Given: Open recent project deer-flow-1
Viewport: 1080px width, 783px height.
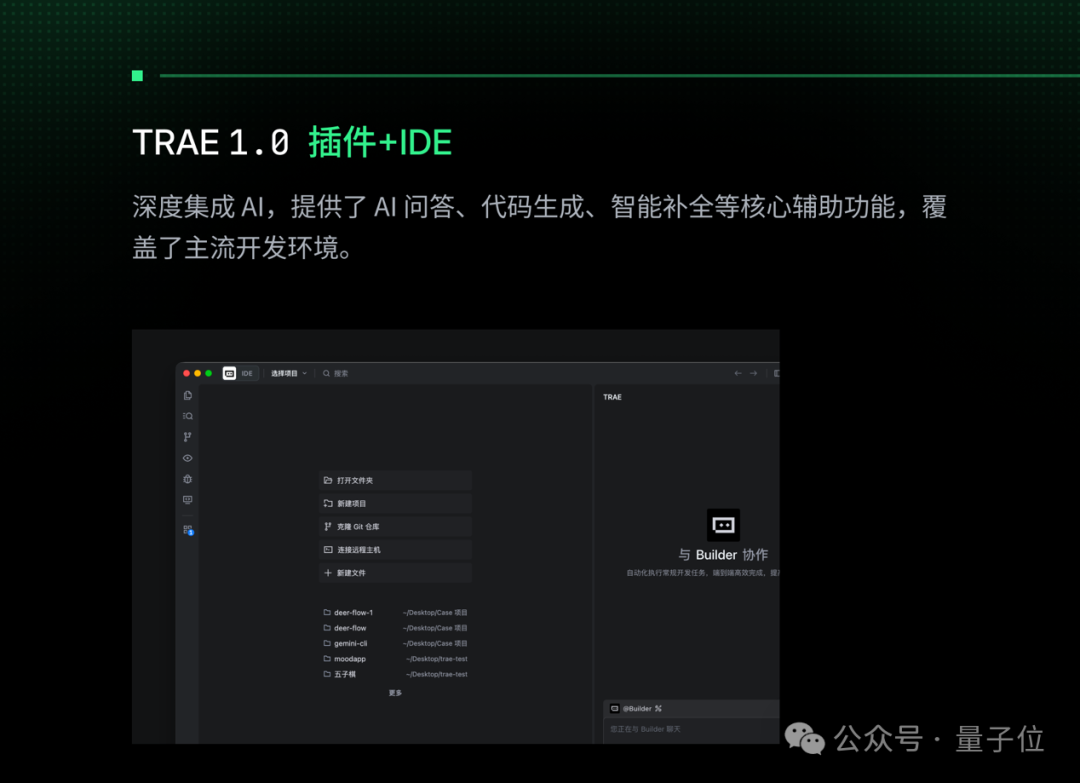Looking at the screenshot, I should (395, 612).
